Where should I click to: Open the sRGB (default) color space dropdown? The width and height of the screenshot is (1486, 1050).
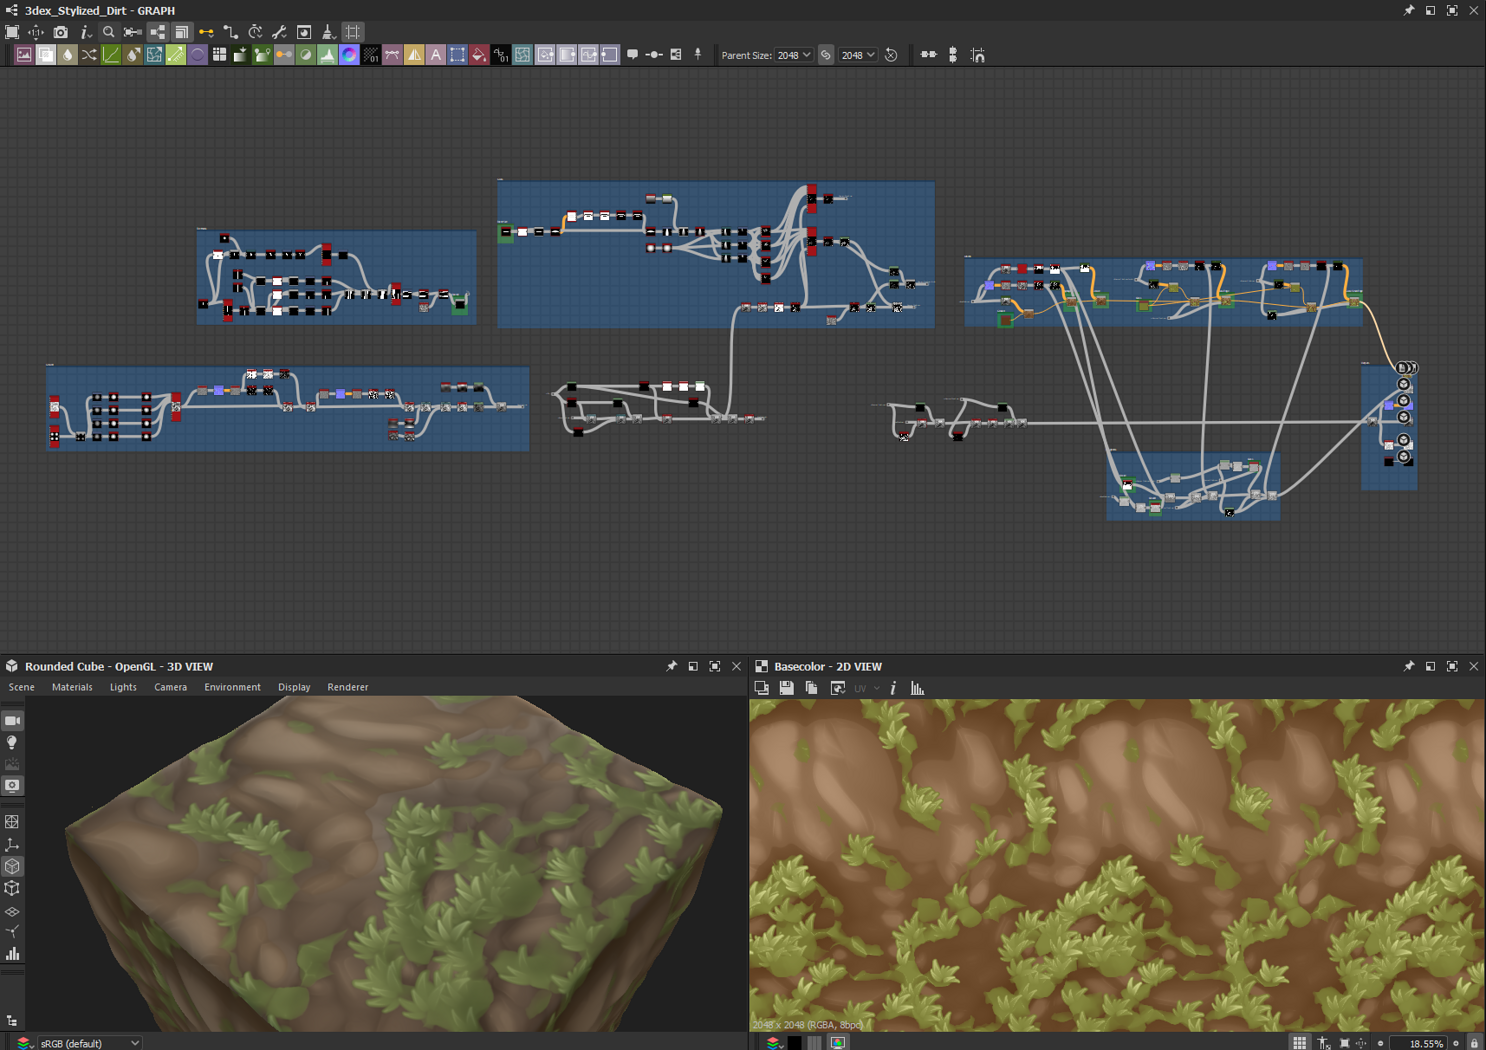pyautogui.click(x=89, y=1043)
